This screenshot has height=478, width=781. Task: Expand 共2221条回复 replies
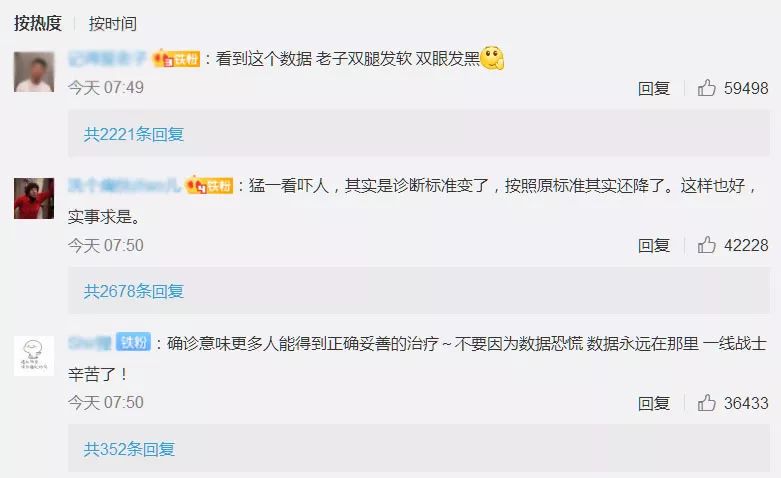pyautogui.click(x=134, y=134)
